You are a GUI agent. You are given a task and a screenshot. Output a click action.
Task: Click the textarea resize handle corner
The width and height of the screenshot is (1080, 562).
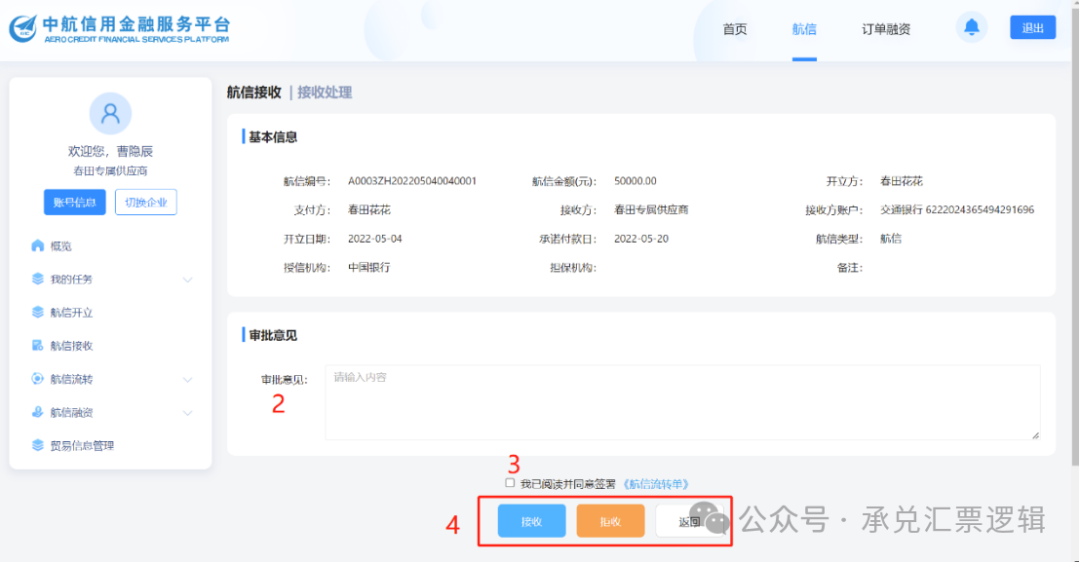click(x=1035, y=435)
